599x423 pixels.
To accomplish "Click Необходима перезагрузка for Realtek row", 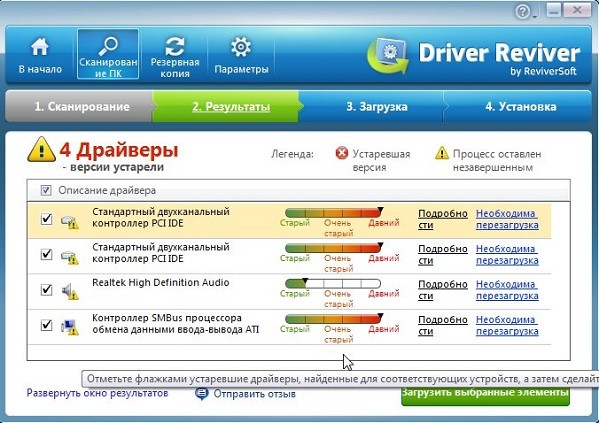I will pyautogui.click(x=507, y=290).
